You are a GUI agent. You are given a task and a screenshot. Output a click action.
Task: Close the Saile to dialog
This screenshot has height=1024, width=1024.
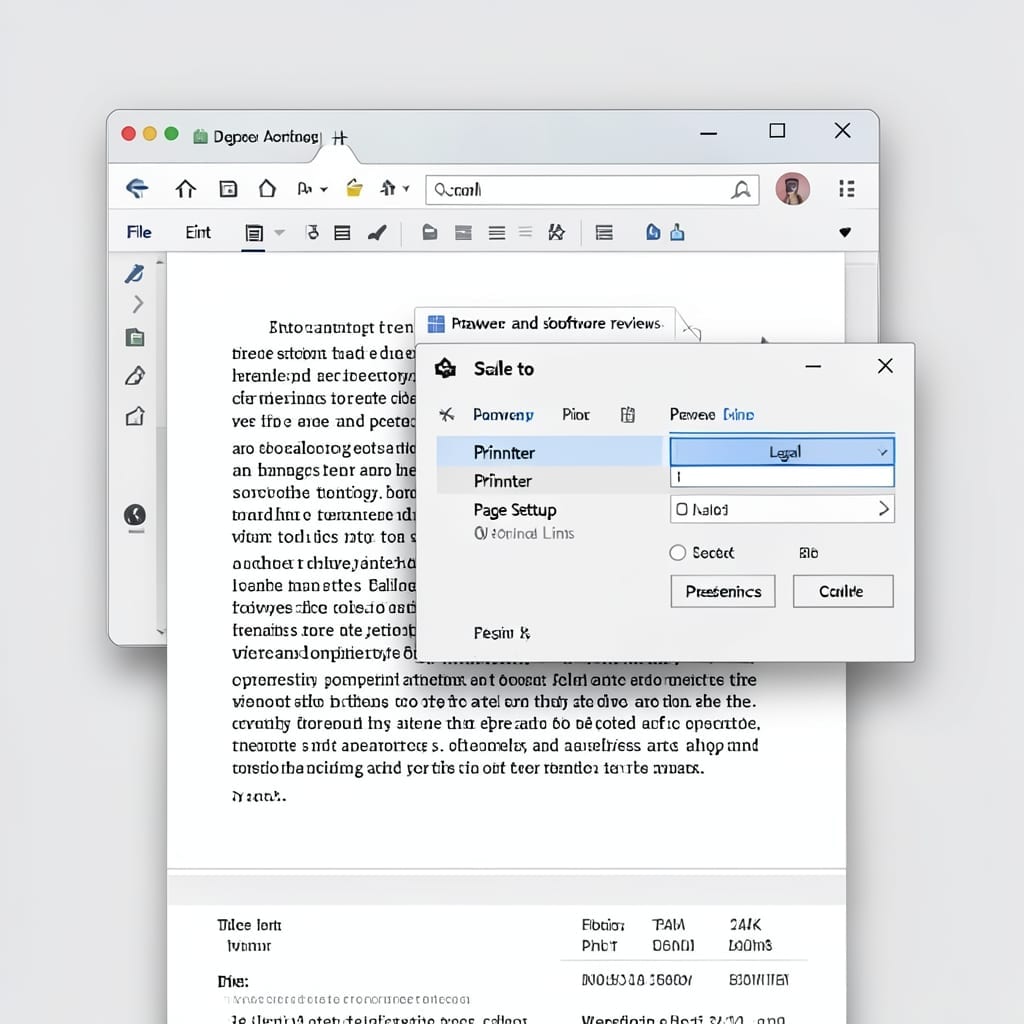(885, 366)
